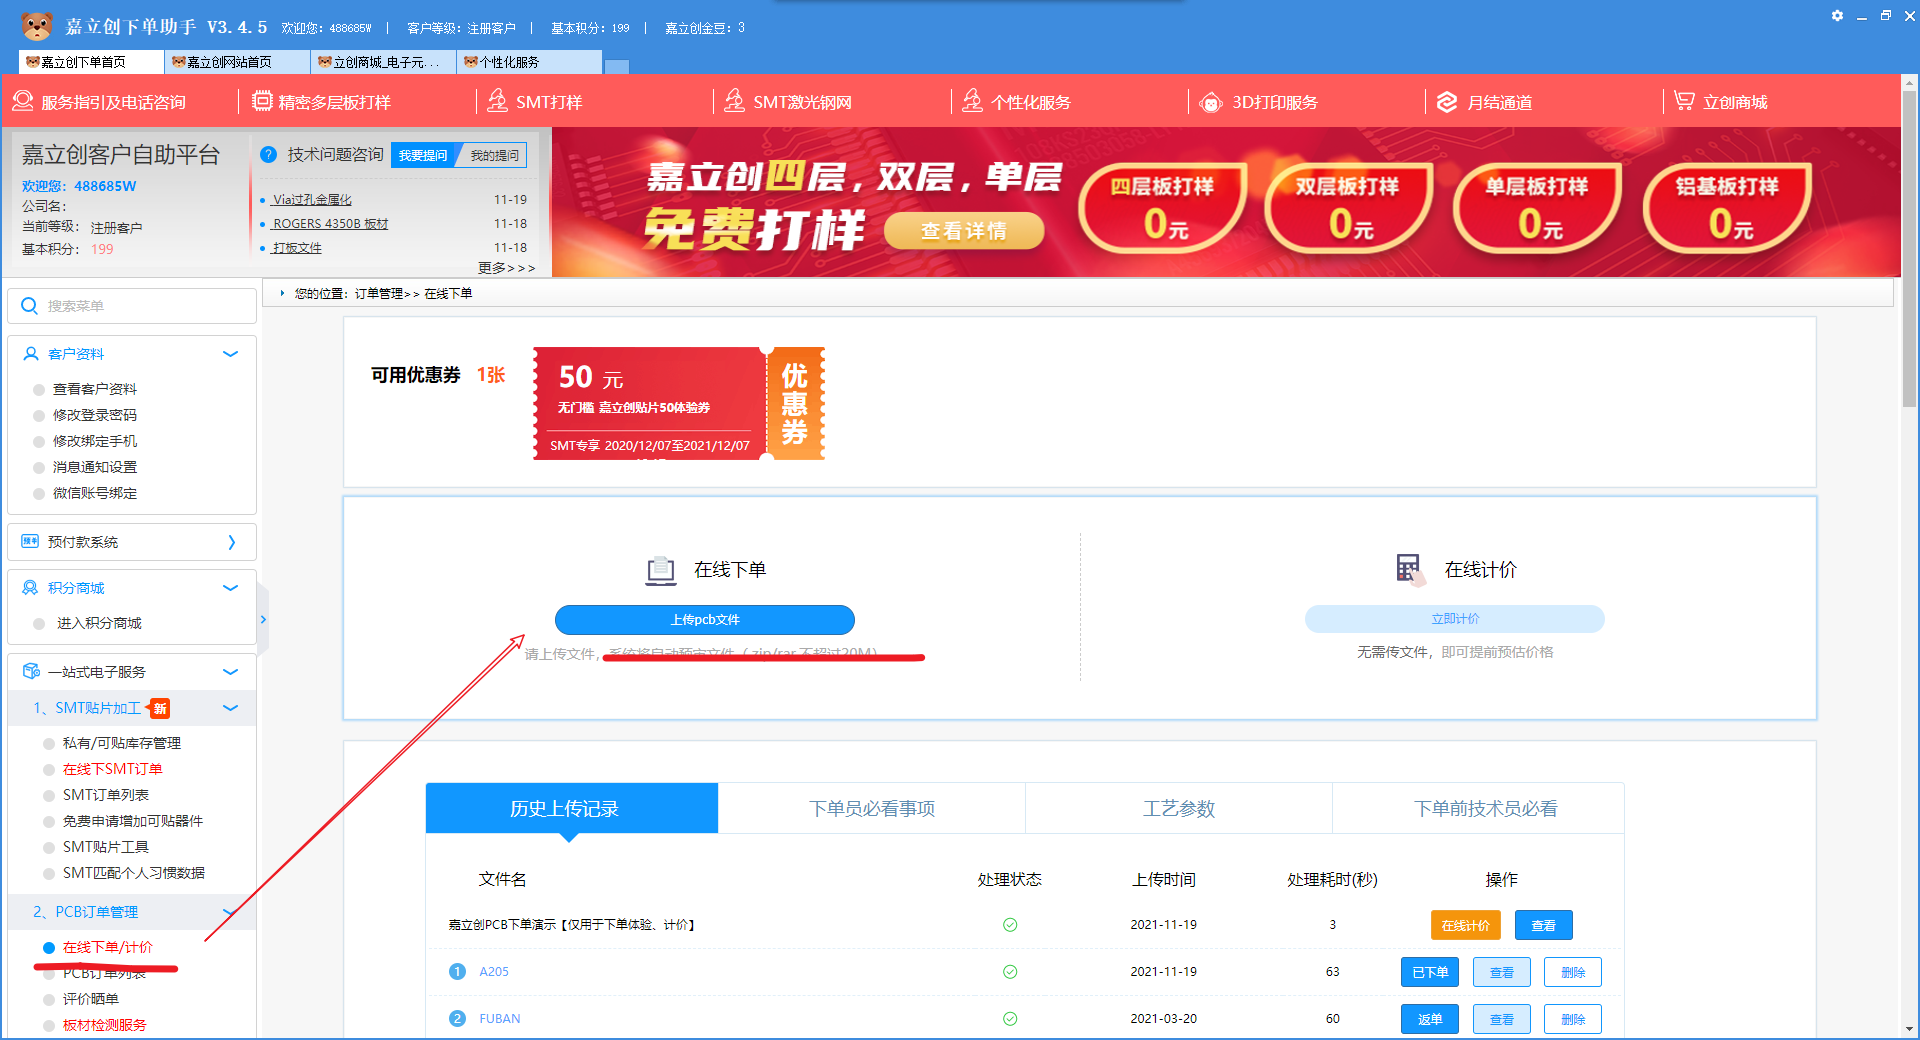Collapse the SMT贴片加工 submenu chevron
This screenshot has width=1920, height=1040.
tap(231, 708)
